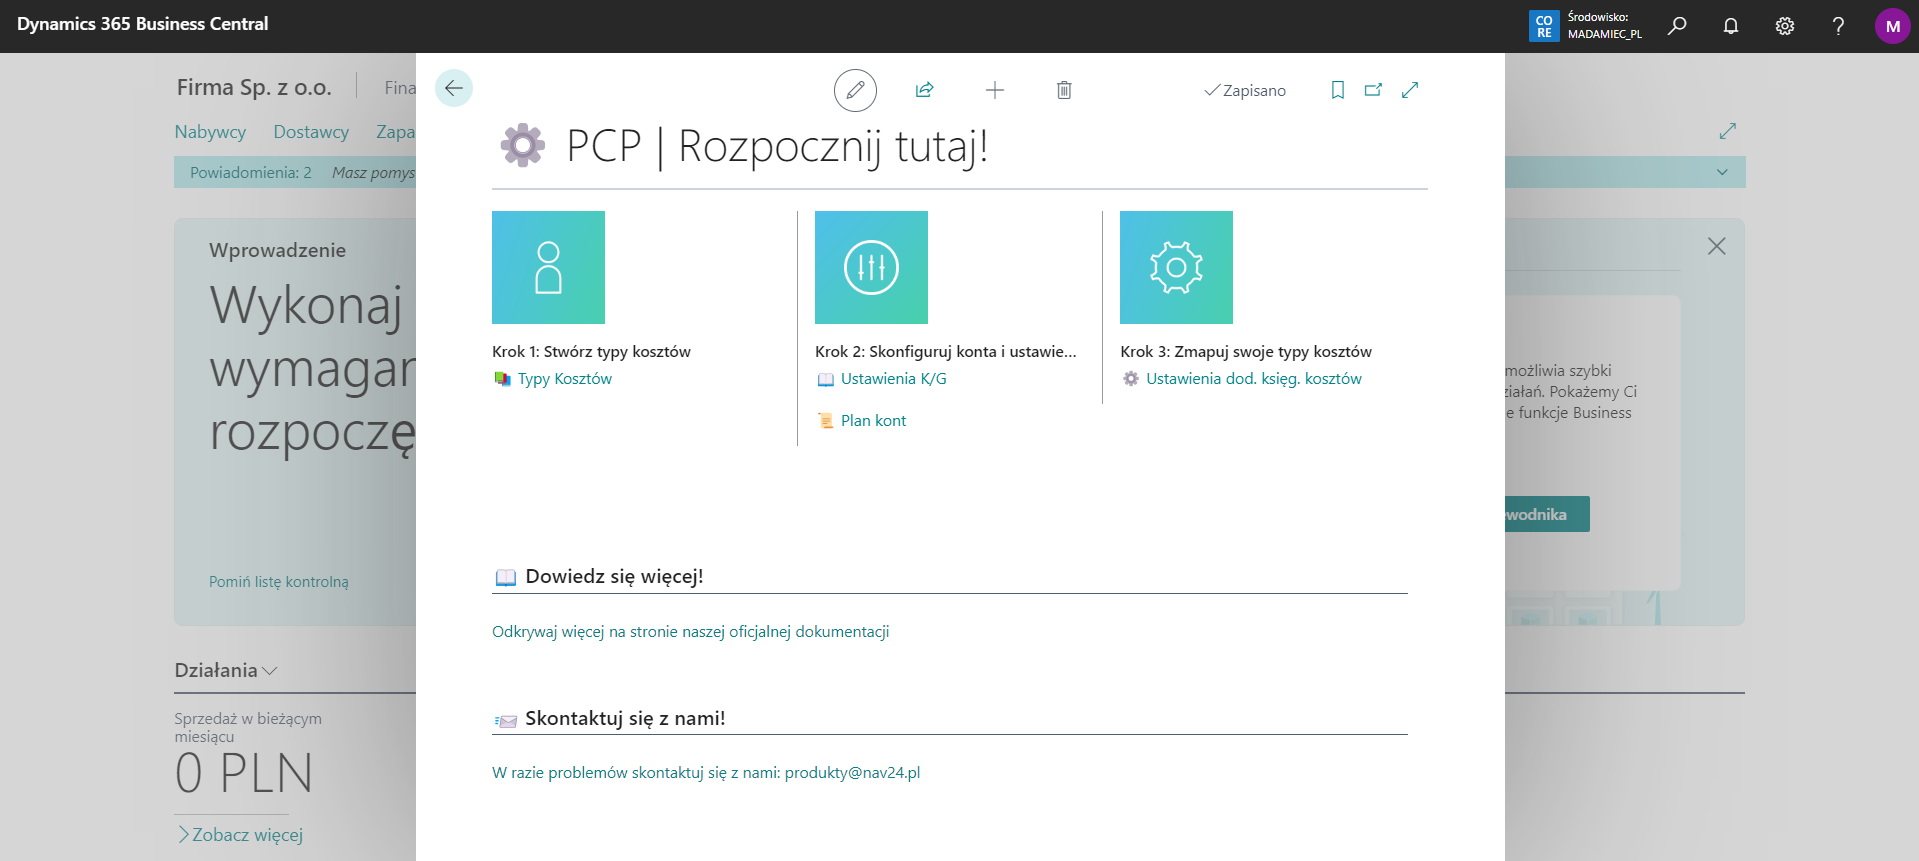Expand the Działania dropdown
This screenshot has height=861, width=1919.
coord(226,671)
